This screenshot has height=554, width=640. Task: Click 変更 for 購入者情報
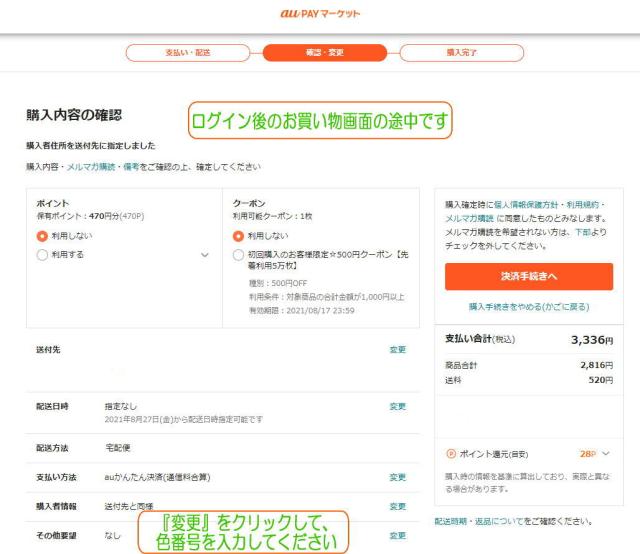(x=398, y=506)
